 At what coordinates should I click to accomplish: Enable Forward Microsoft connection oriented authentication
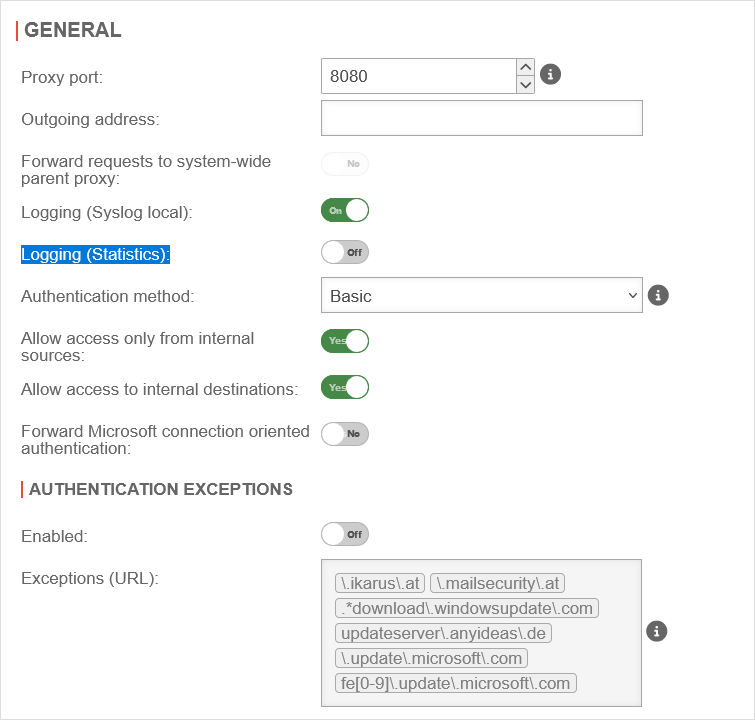coord(345,433)
